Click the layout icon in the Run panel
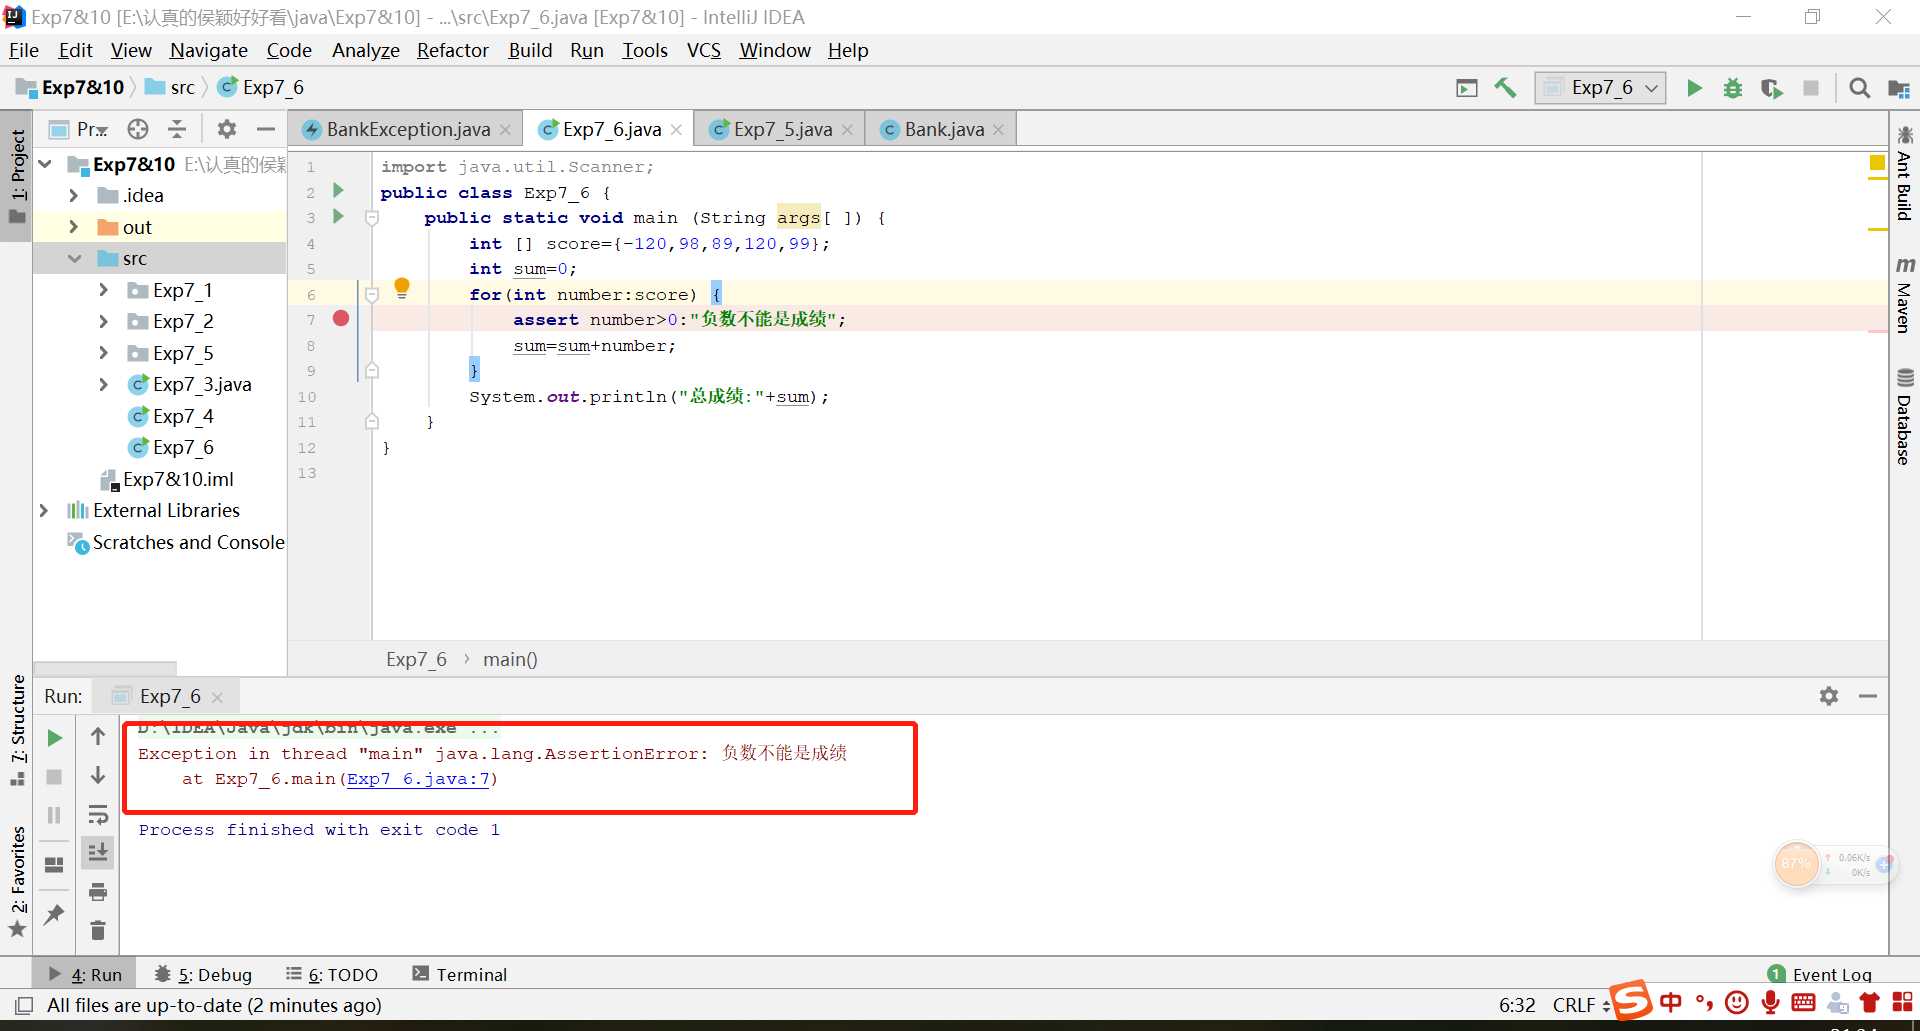Screen dimensions: 1920x1031 pyautogui.click(x=55, y=865)
